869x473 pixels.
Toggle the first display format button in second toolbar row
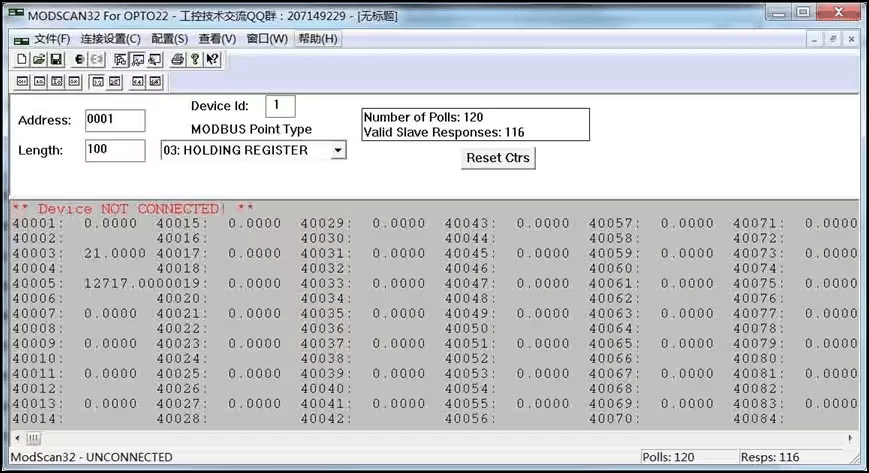[x=22, y=82]
